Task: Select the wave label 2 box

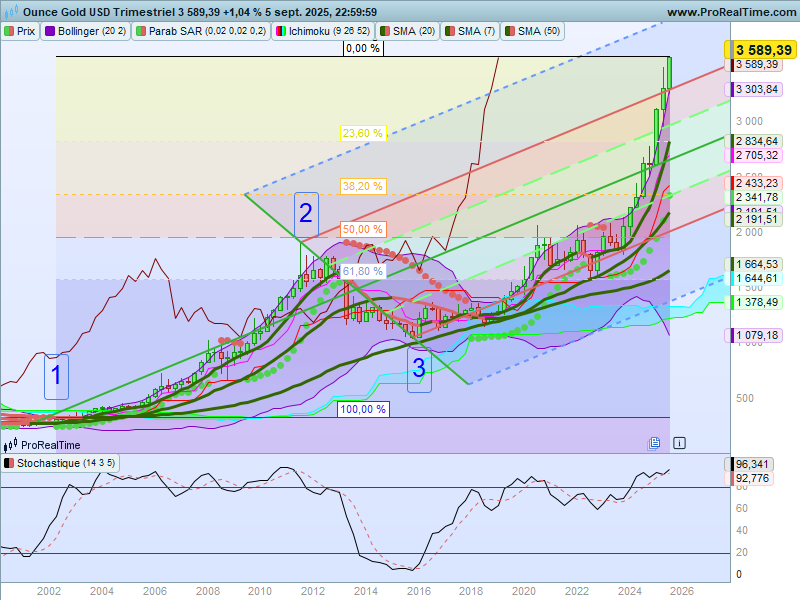Action: pos(306,214)
